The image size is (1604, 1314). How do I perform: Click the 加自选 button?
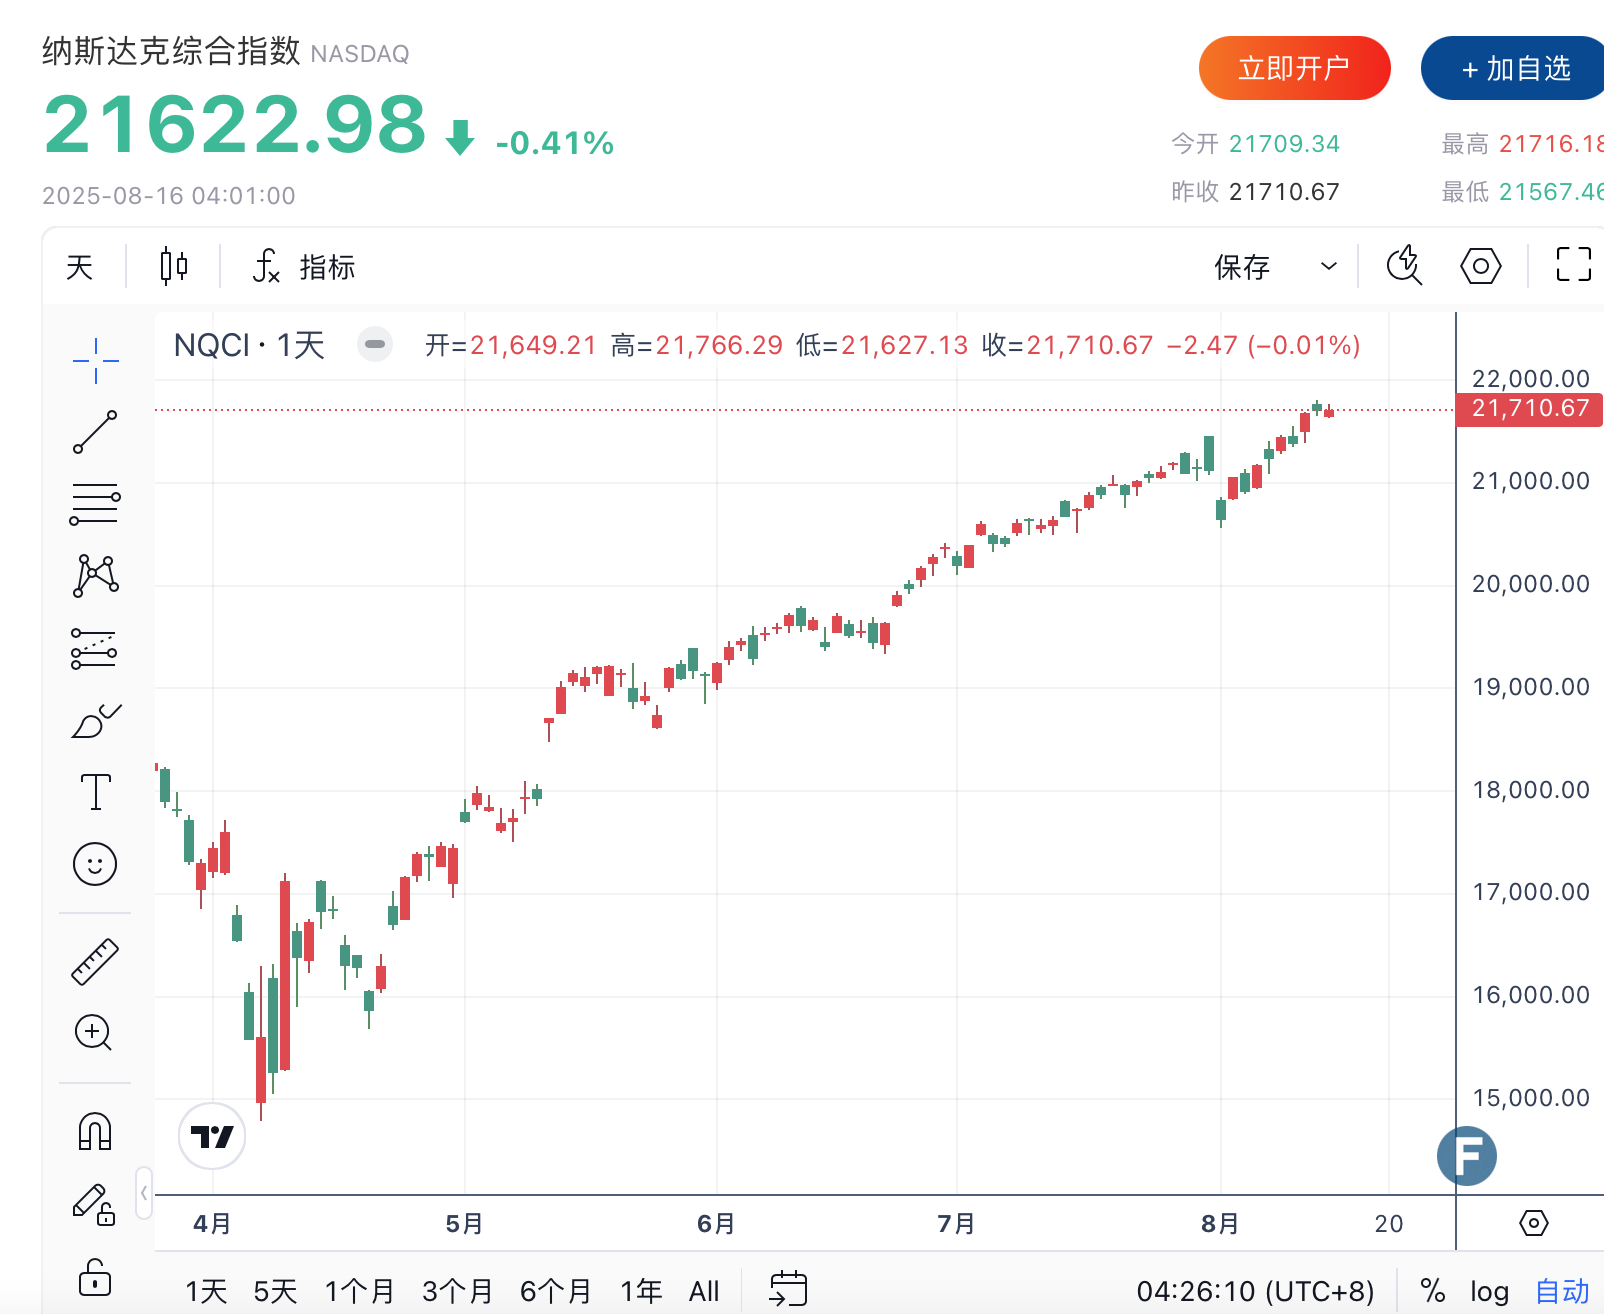(x=1515, y=68)
